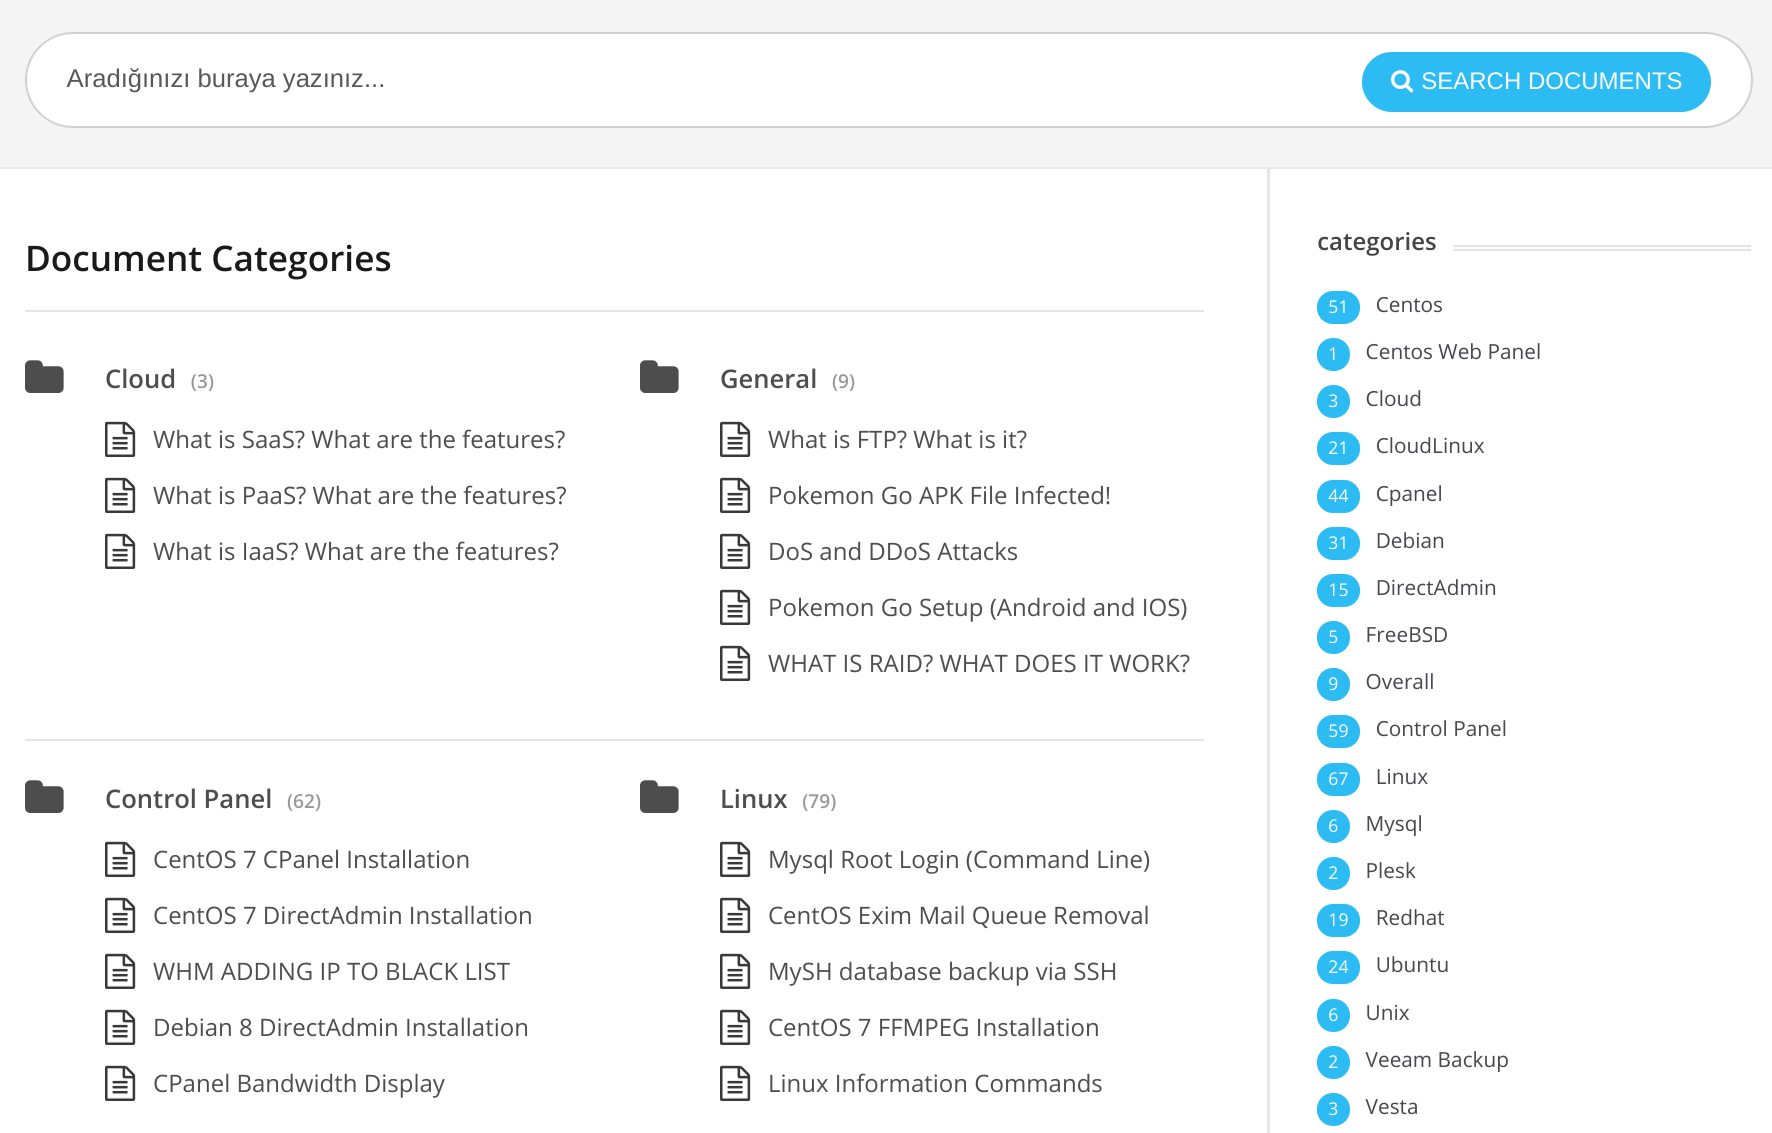Click document icon beside Linux Information Commands

[735, 1083]
